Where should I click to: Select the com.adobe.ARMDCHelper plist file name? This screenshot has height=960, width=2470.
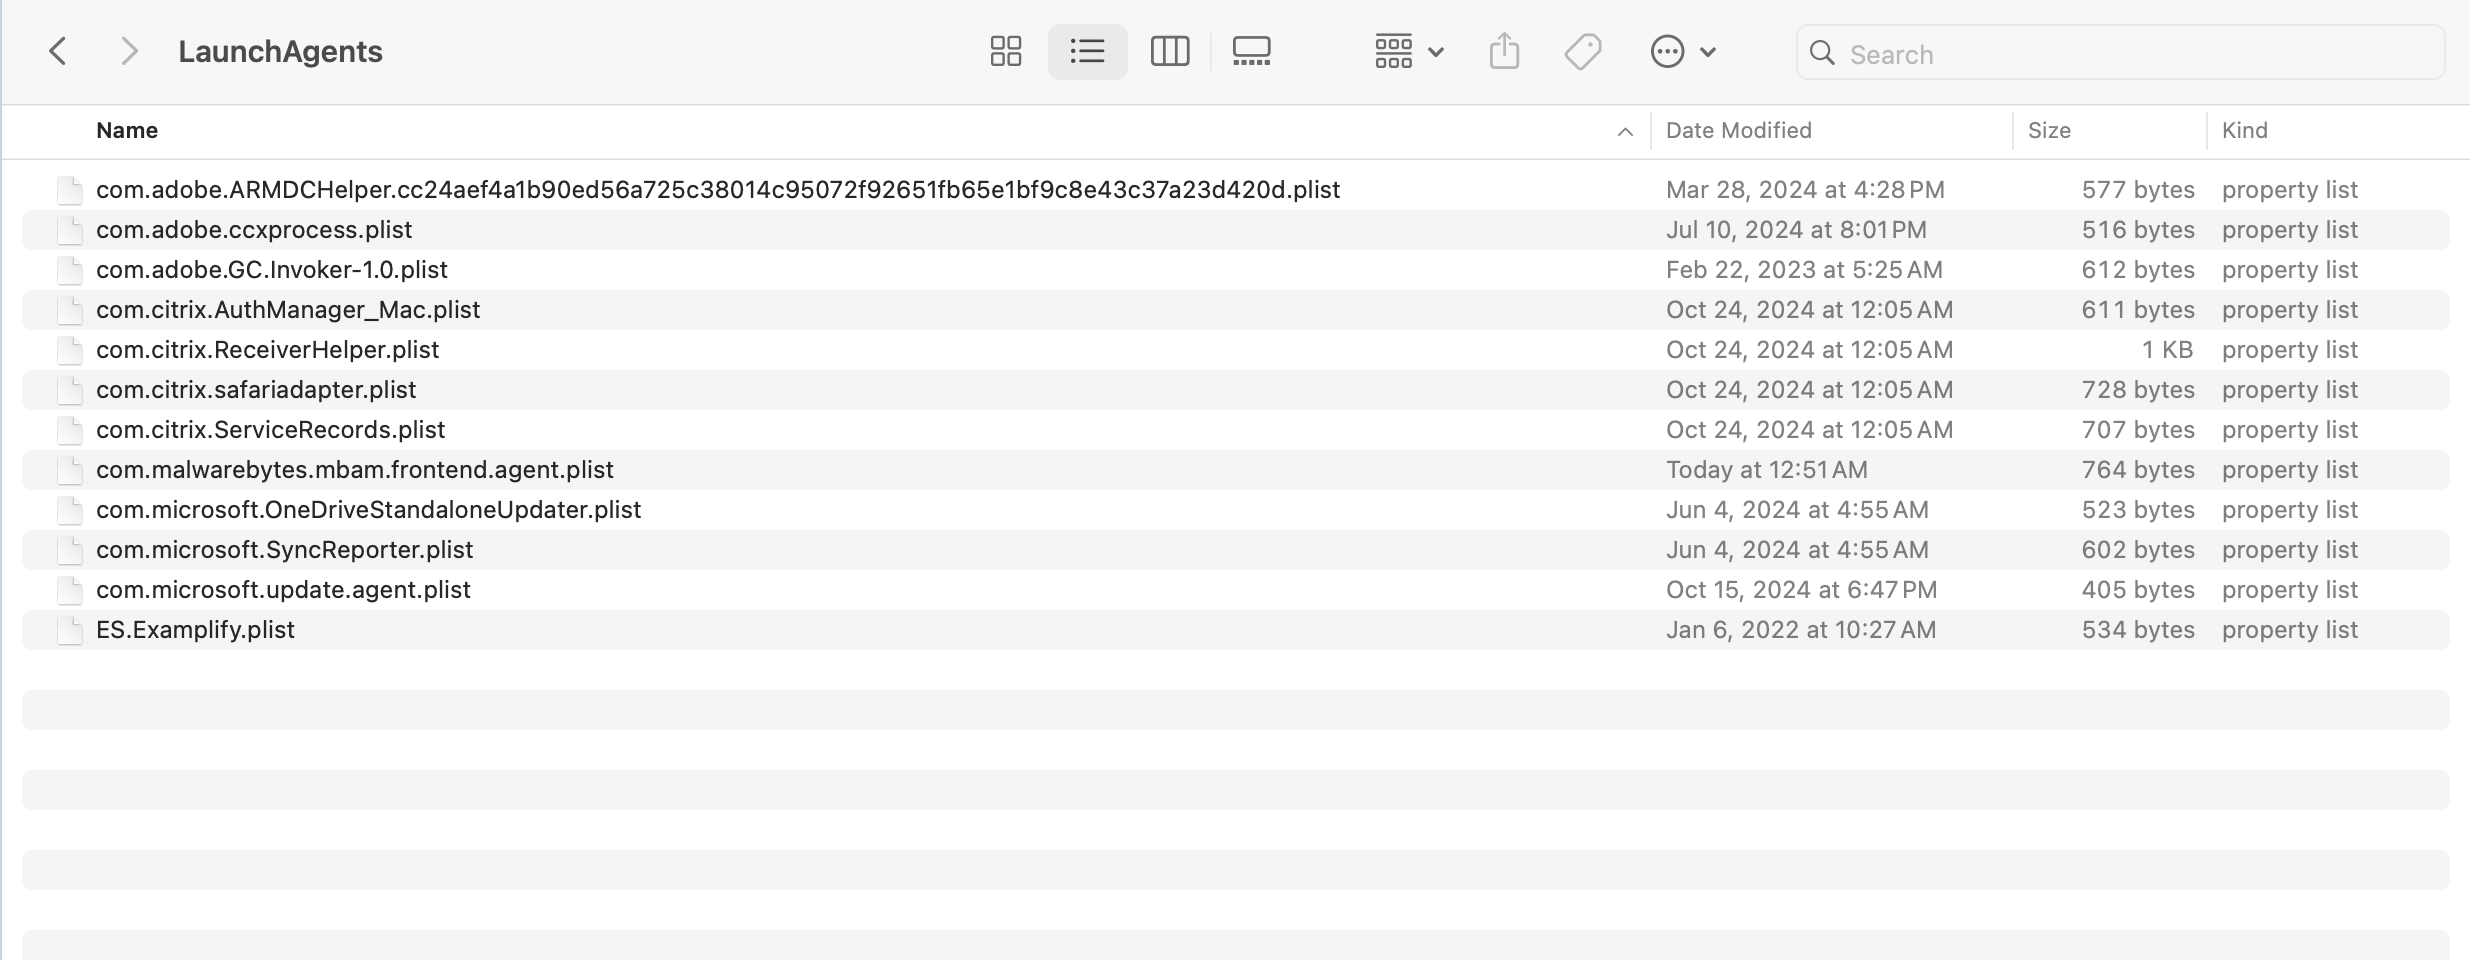point(718,190)
